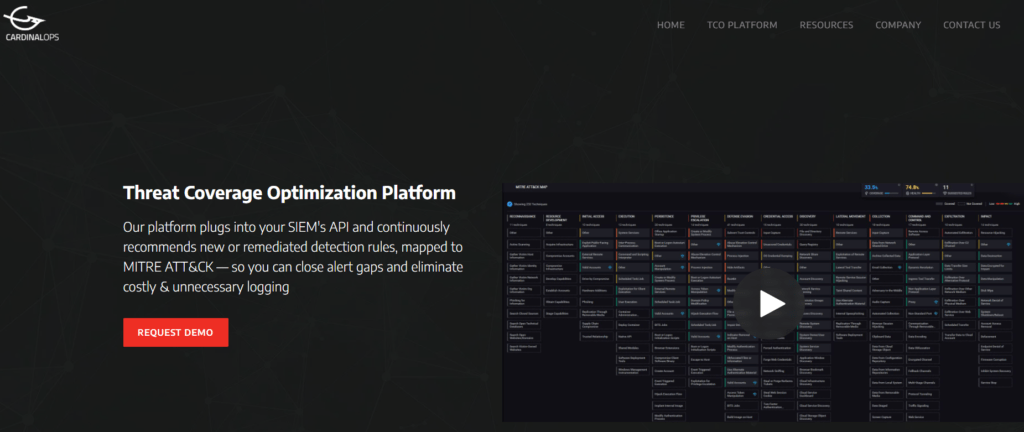Click the IMPACT column header in video
The height and width of the screenshot is (432, 1024).
pyautogui.click(x=986, y=216)
